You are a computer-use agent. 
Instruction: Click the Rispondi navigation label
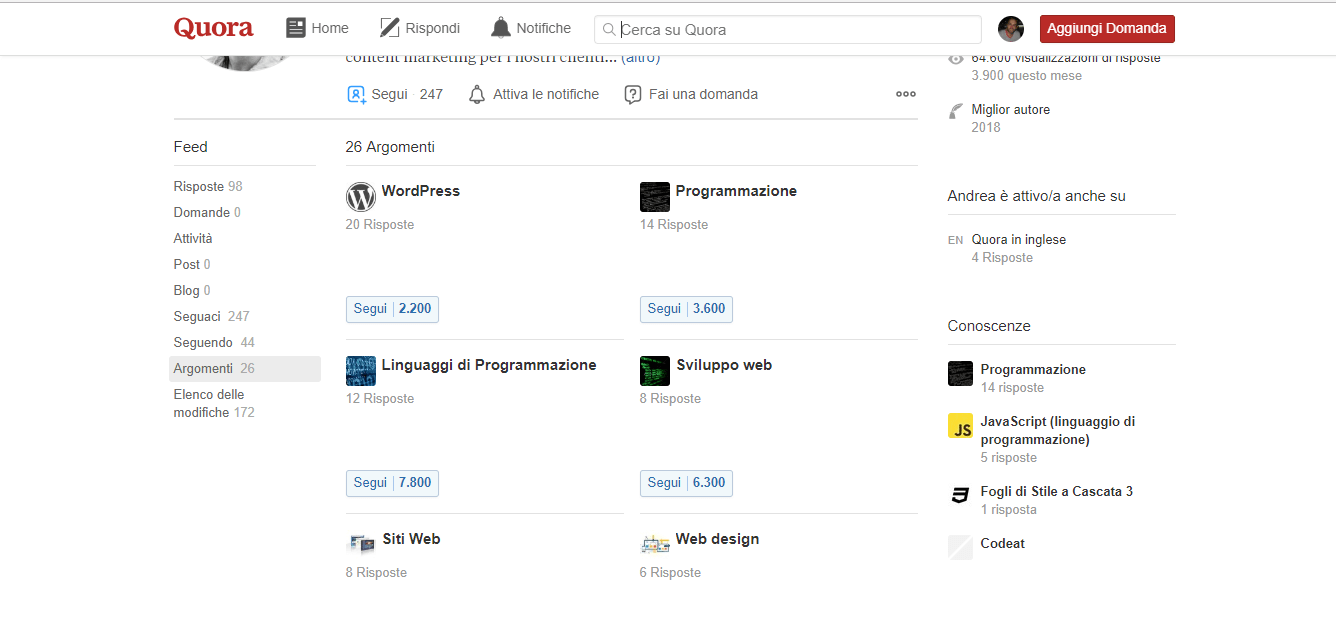(x=433, y=29)
